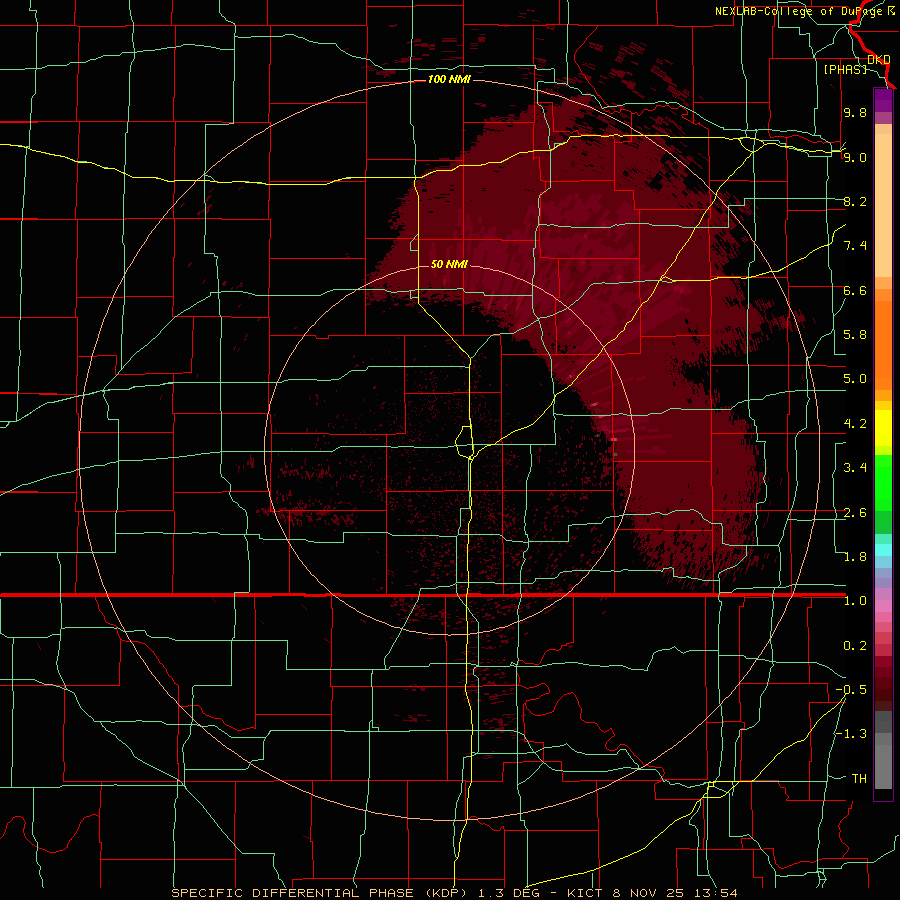Viewport: 900px width, 900px height.
Task: Pick the cyan band of the color bar
Action: [x=883, y=550]
